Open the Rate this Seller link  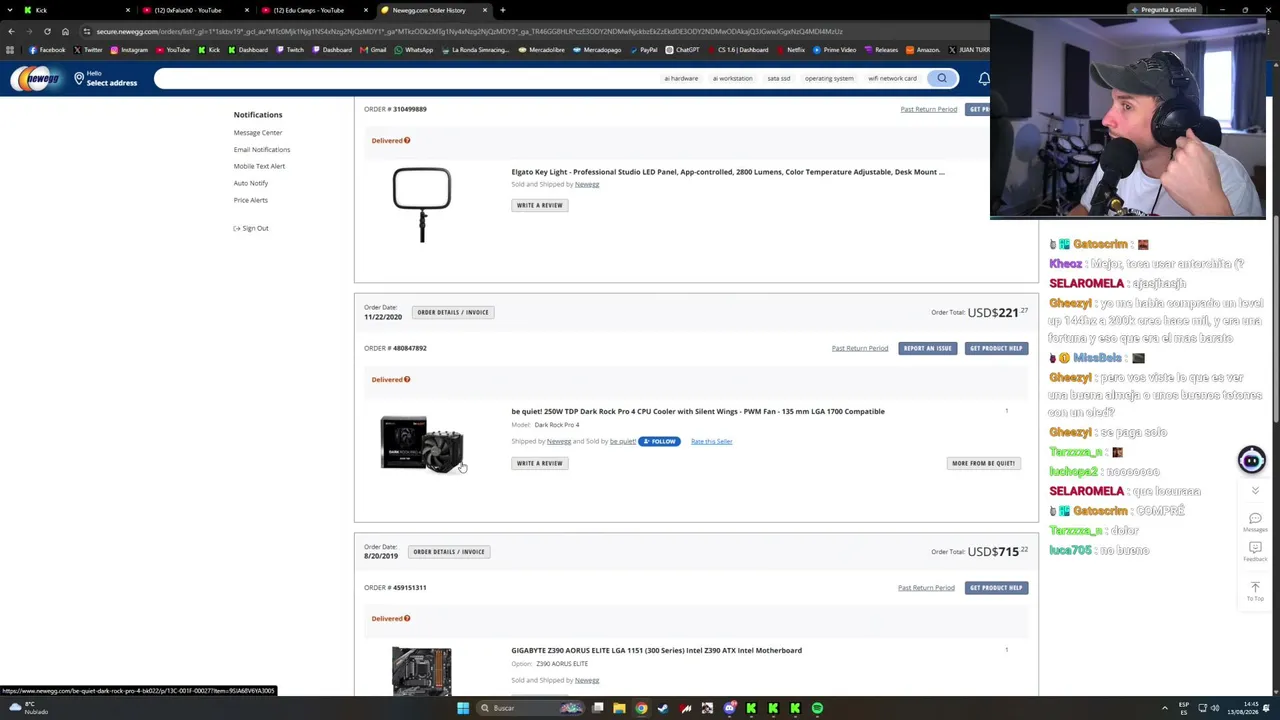[711, 441]
